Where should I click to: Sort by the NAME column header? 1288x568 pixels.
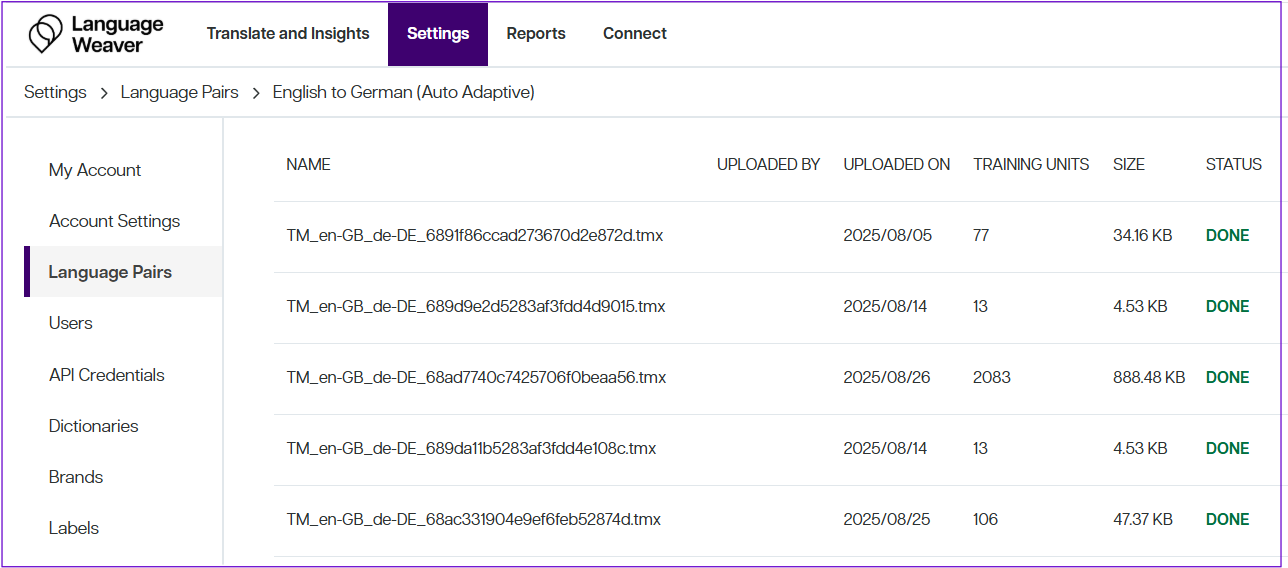(x=308, y=165)
